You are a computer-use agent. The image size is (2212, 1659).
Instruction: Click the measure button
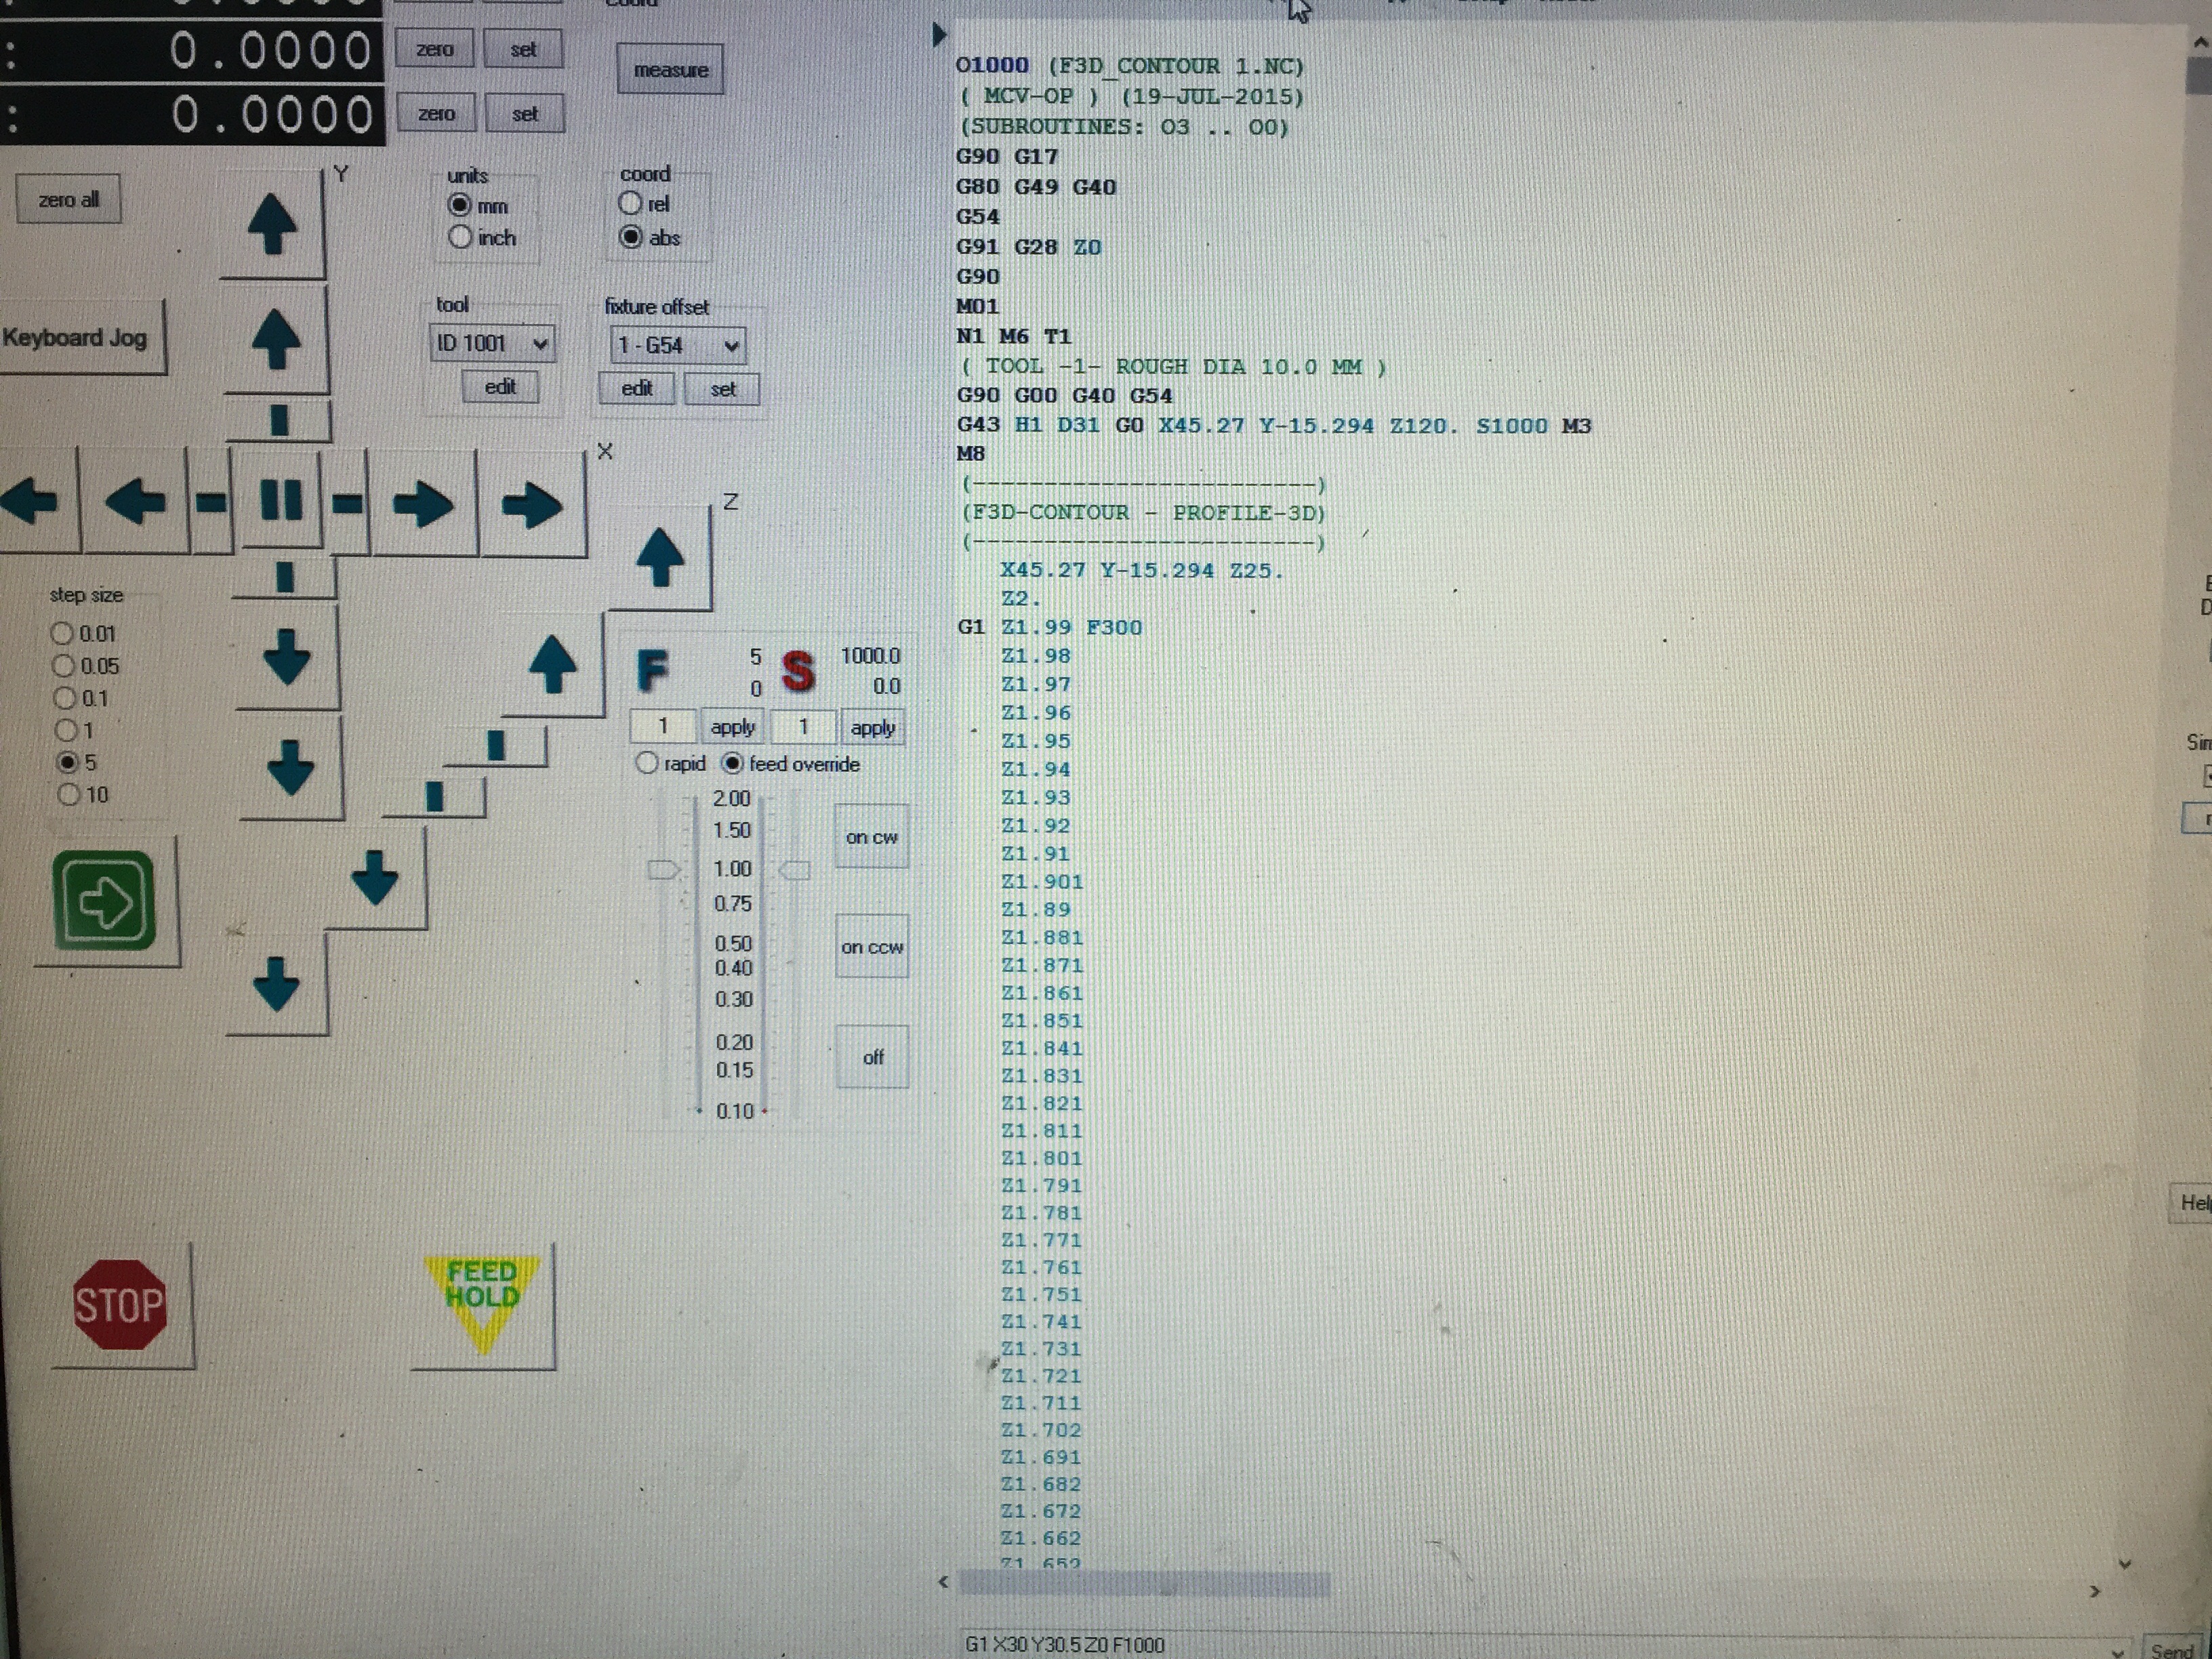pyautogui.click(x=670, y=70)
